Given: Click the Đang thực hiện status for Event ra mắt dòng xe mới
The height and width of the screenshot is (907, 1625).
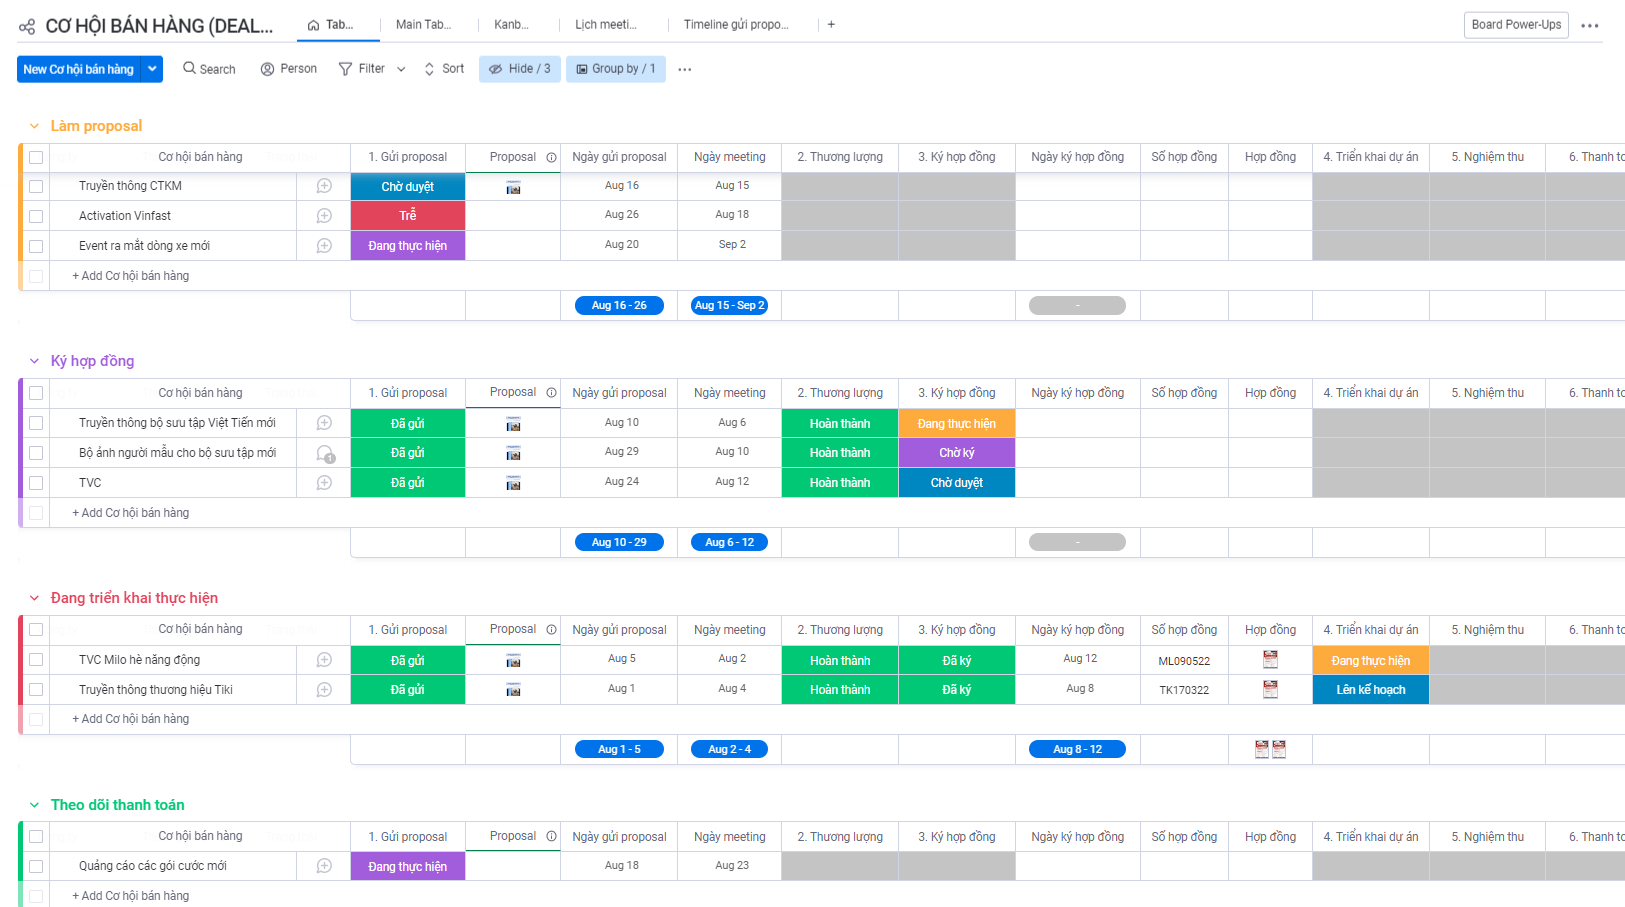Looking at the screenshot, I should (x=407, y=245).
